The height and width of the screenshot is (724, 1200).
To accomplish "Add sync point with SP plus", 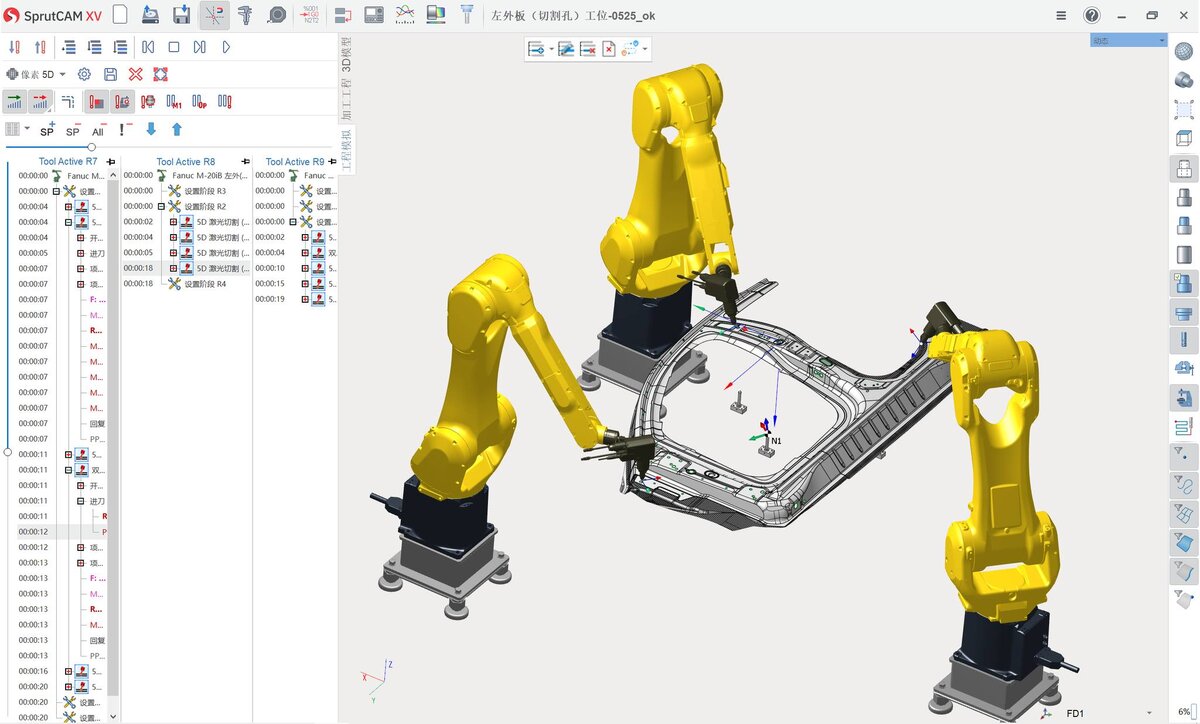I will (47, 129).
